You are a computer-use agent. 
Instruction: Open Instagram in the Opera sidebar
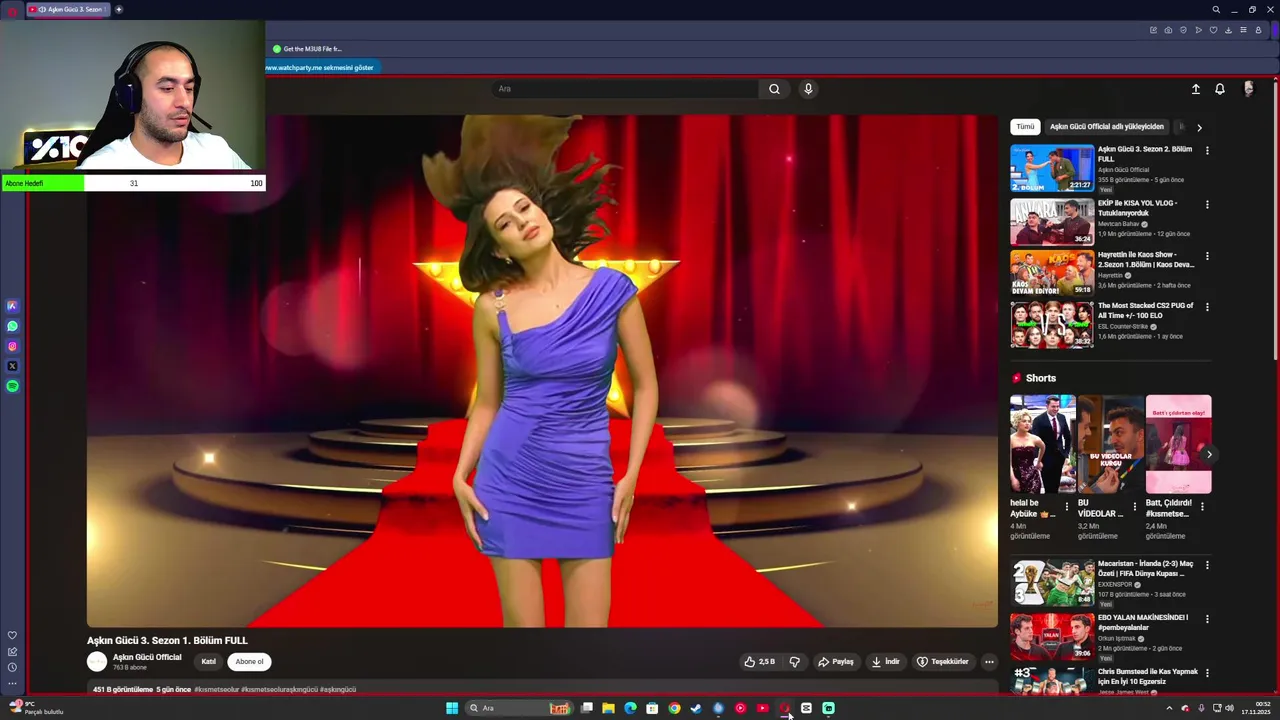[12, 346]
